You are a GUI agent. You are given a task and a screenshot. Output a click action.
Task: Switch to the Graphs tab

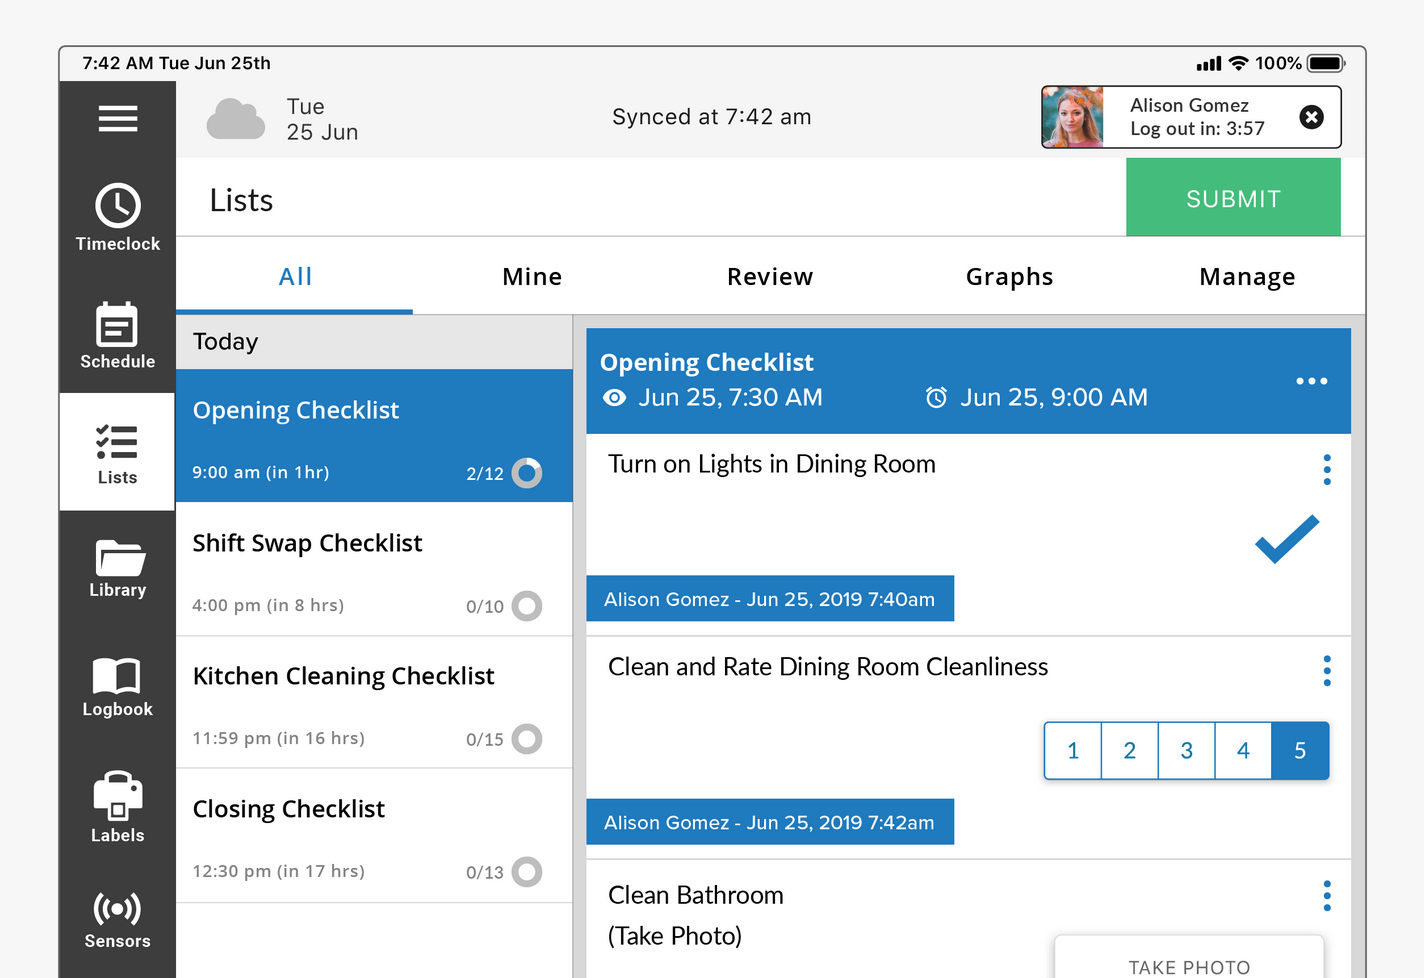[x=1009, y=277]
